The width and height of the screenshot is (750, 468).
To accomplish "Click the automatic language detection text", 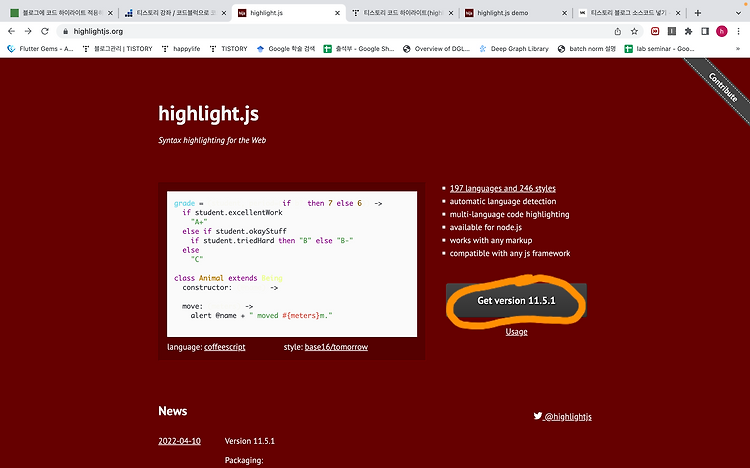I will [x=503, y=201].
